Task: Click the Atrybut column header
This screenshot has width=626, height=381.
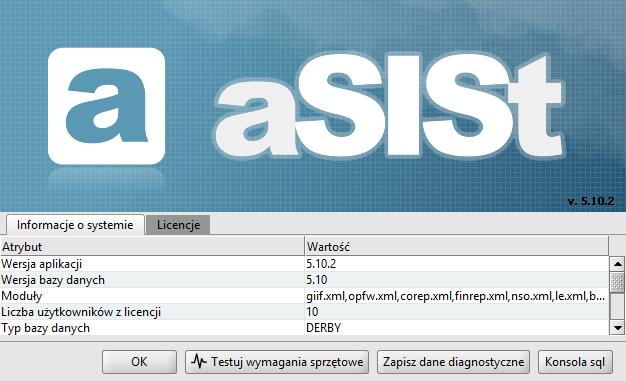Action: (x=152, y=247)
